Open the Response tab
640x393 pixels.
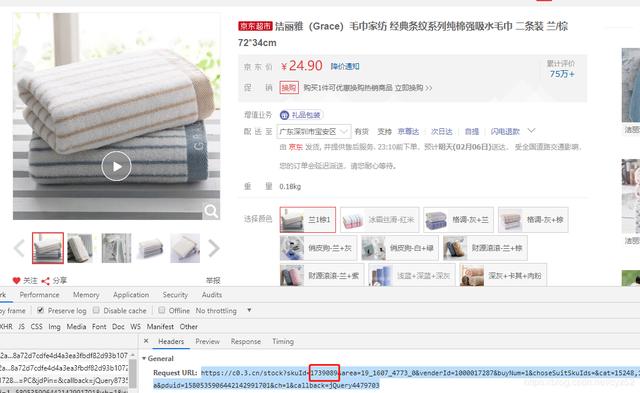tap(246, 341)
